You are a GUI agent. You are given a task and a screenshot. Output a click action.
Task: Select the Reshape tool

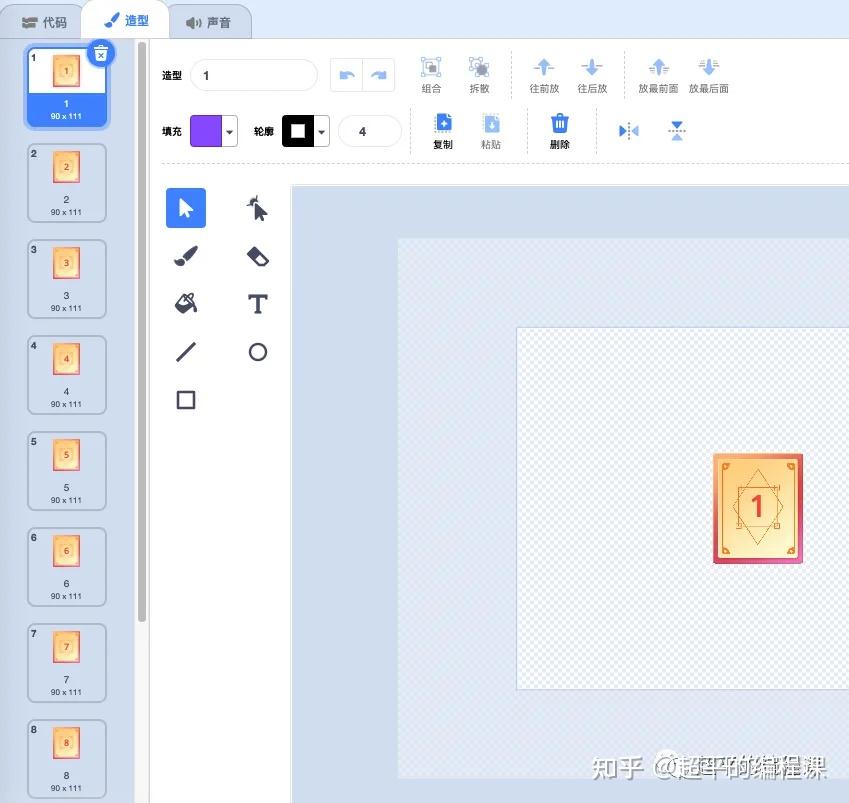coord(257,208)
